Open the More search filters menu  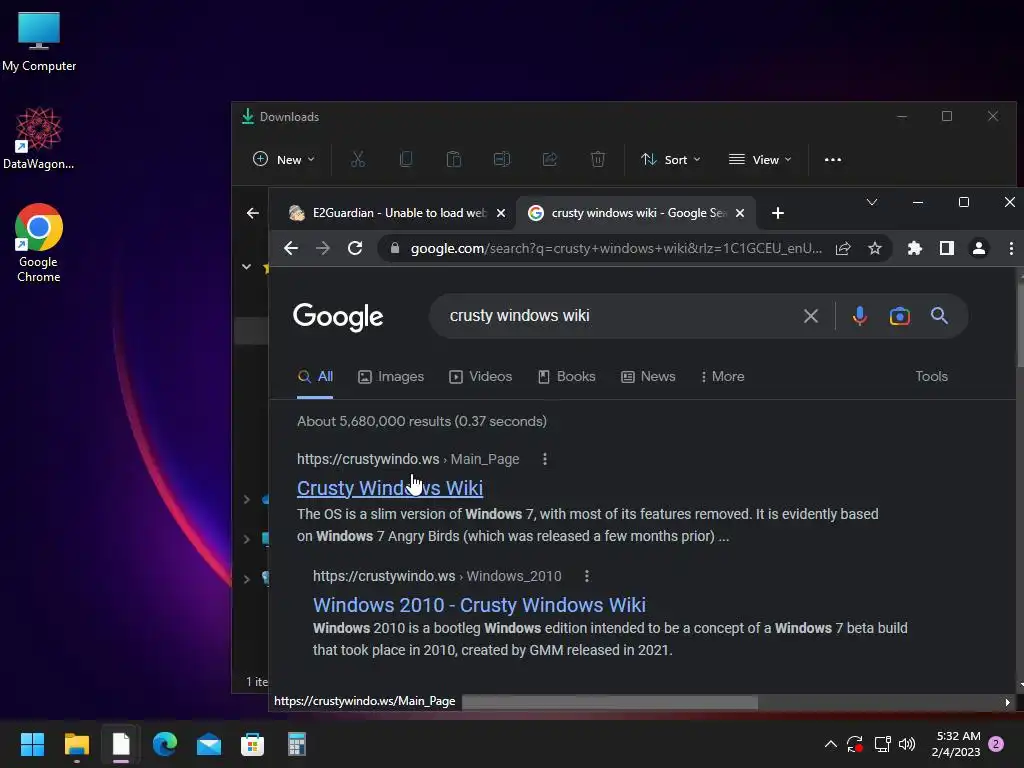click(x=722, y=377)
